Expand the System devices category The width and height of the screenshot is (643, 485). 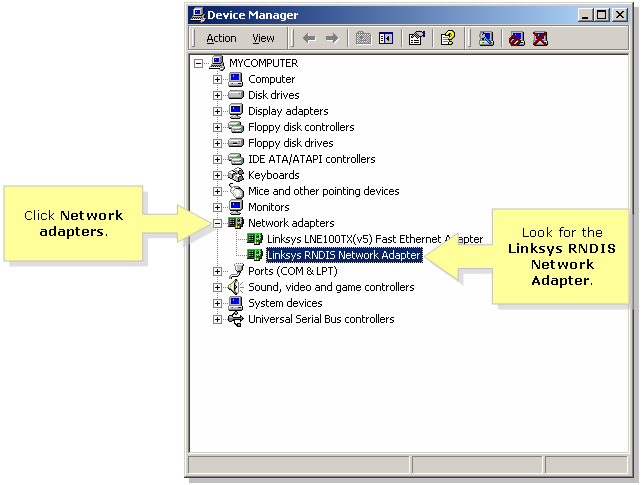pyautogui.click(x=217, y=303)
